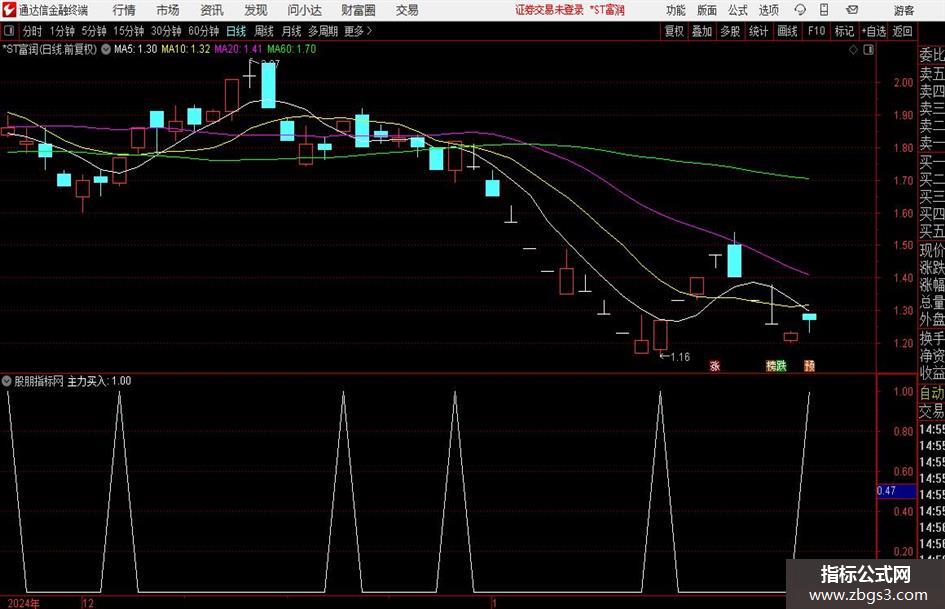The height and width of the screenshot is (609, 945).
Task: Click the MA10: 1.32 indicator label
Action: (186, 49)
